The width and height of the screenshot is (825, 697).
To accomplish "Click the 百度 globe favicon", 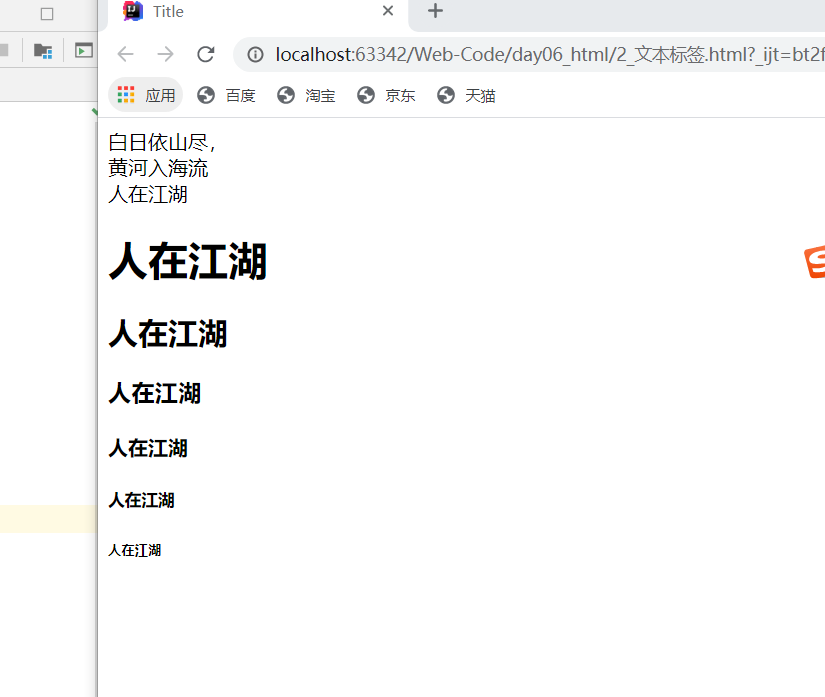I will click(x=204, y=95).
